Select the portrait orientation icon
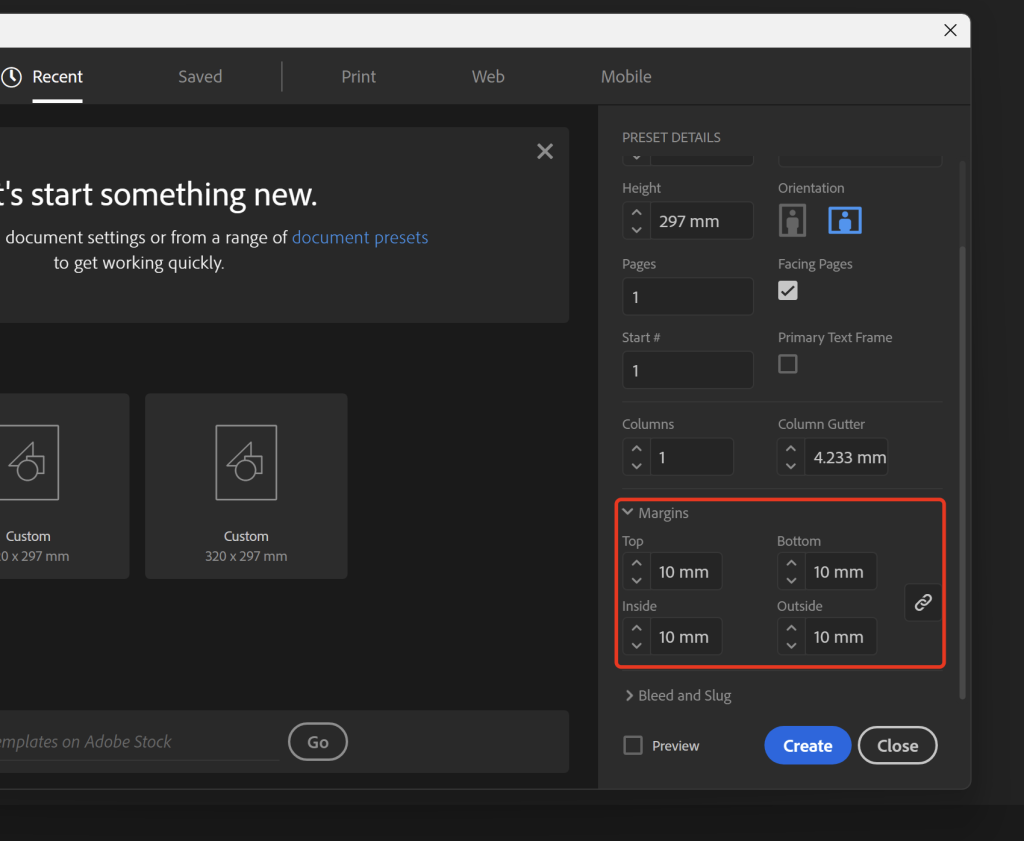Image resolution: width=1024 pixels, height=841 pixels. [x=792, y=221]
